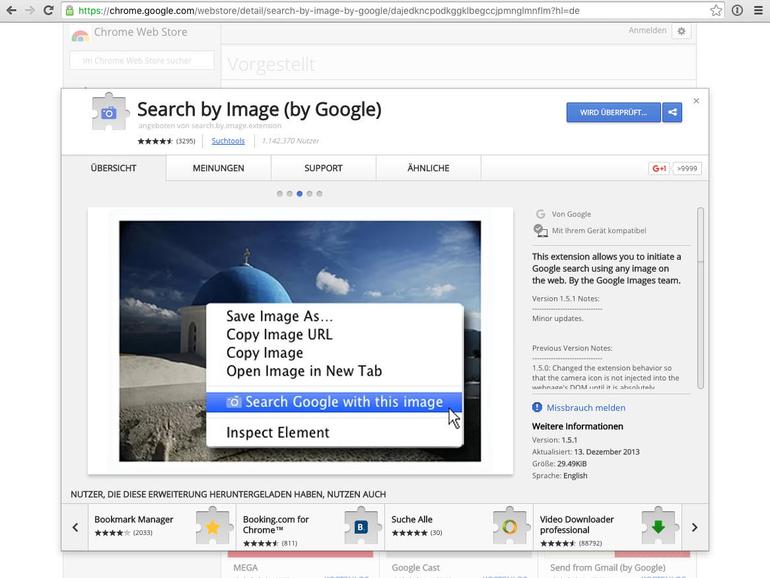
Task: Click Anmelden to sign in
Action: click(x=647, y=30)
